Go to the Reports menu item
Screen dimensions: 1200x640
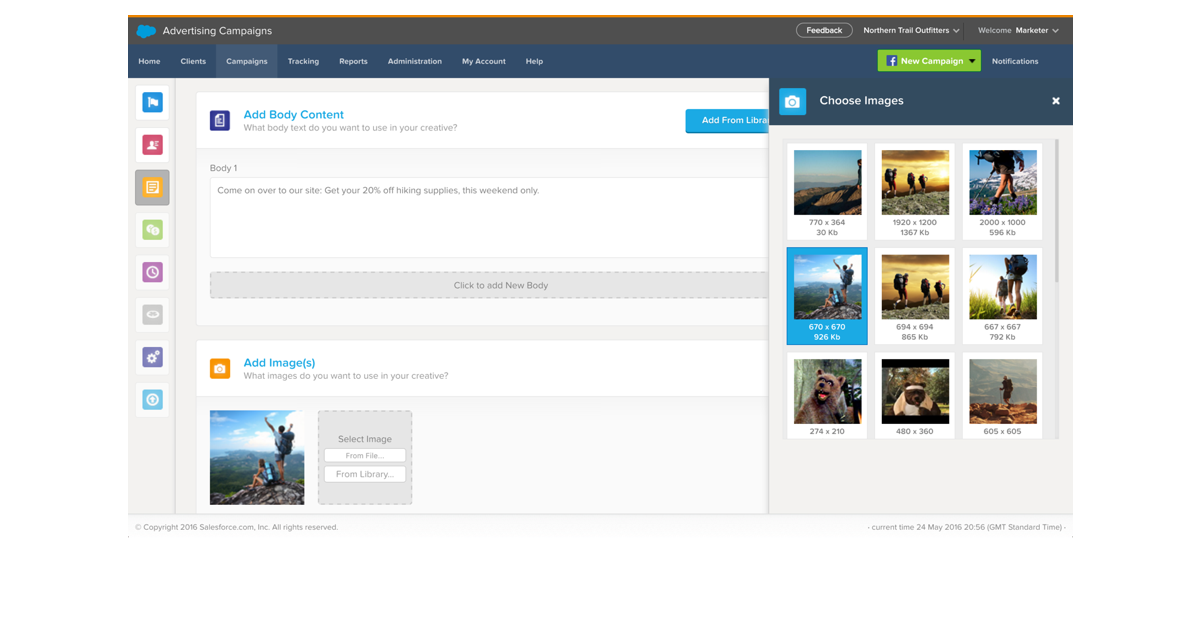tap(353, 61)
